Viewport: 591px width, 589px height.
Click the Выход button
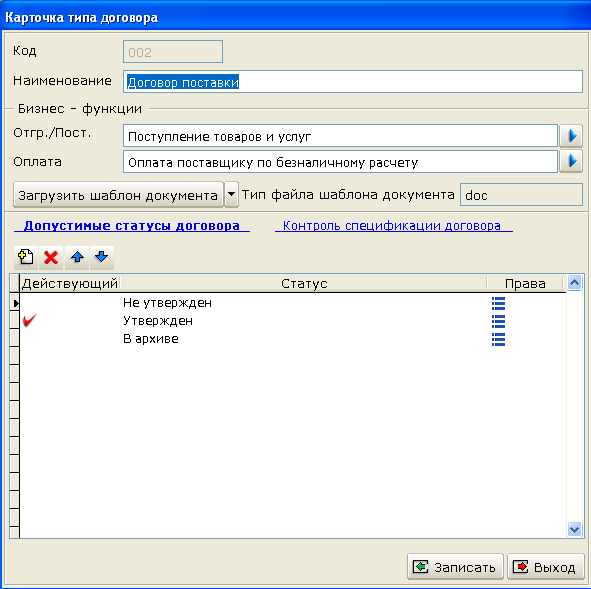pyautogui.click(x=546, y=567)
